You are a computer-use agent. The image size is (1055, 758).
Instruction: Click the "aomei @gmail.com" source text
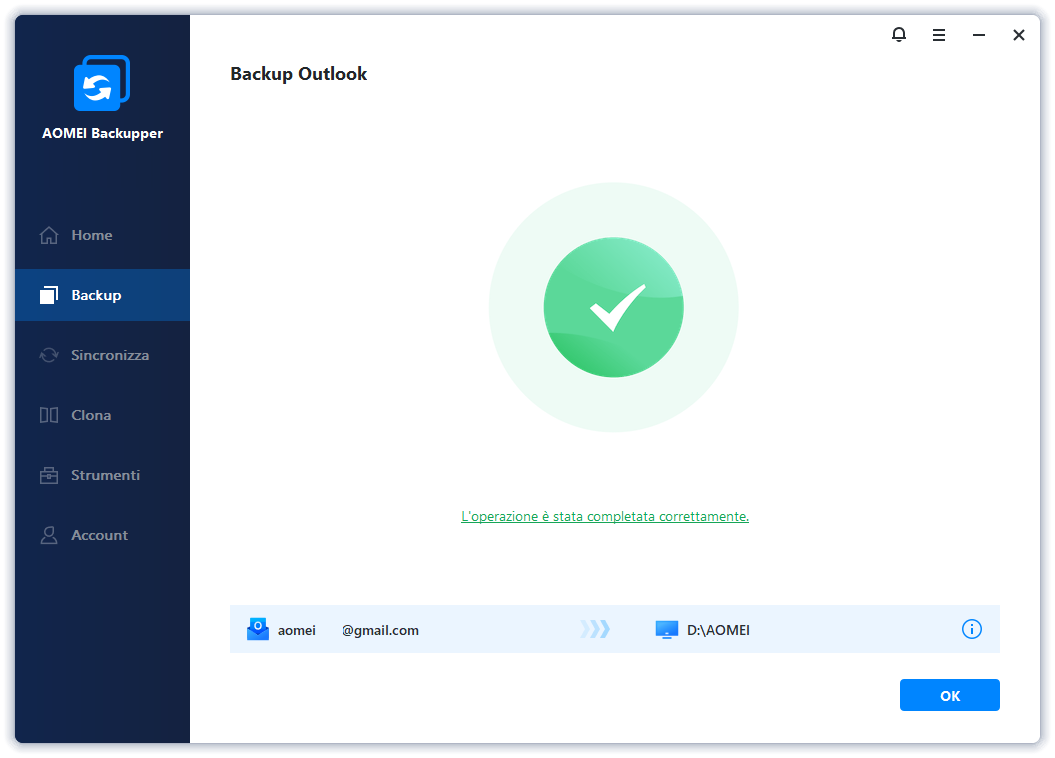click(x=349, y=630)
